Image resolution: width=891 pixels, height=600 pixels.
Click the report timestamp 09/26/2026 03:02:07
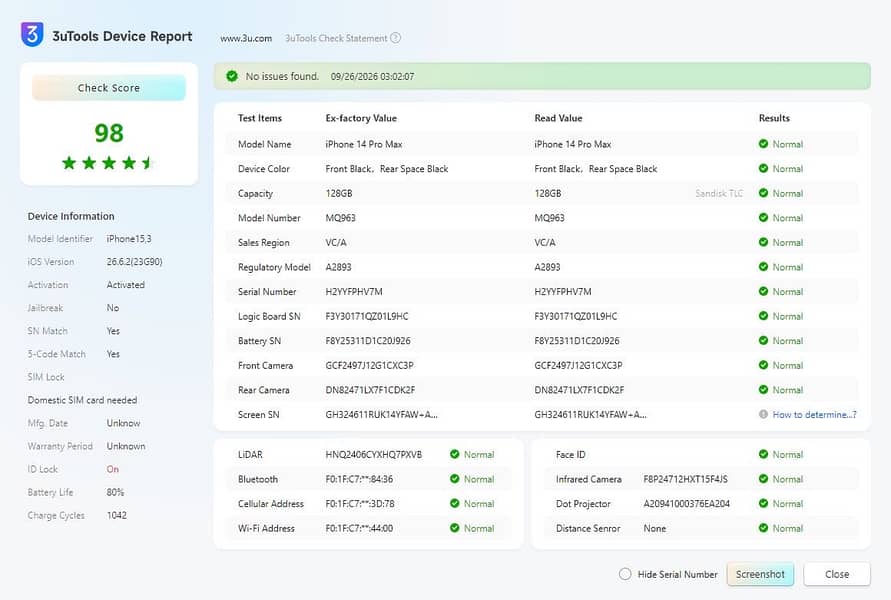pyautogui.click(x=372, y=77)
